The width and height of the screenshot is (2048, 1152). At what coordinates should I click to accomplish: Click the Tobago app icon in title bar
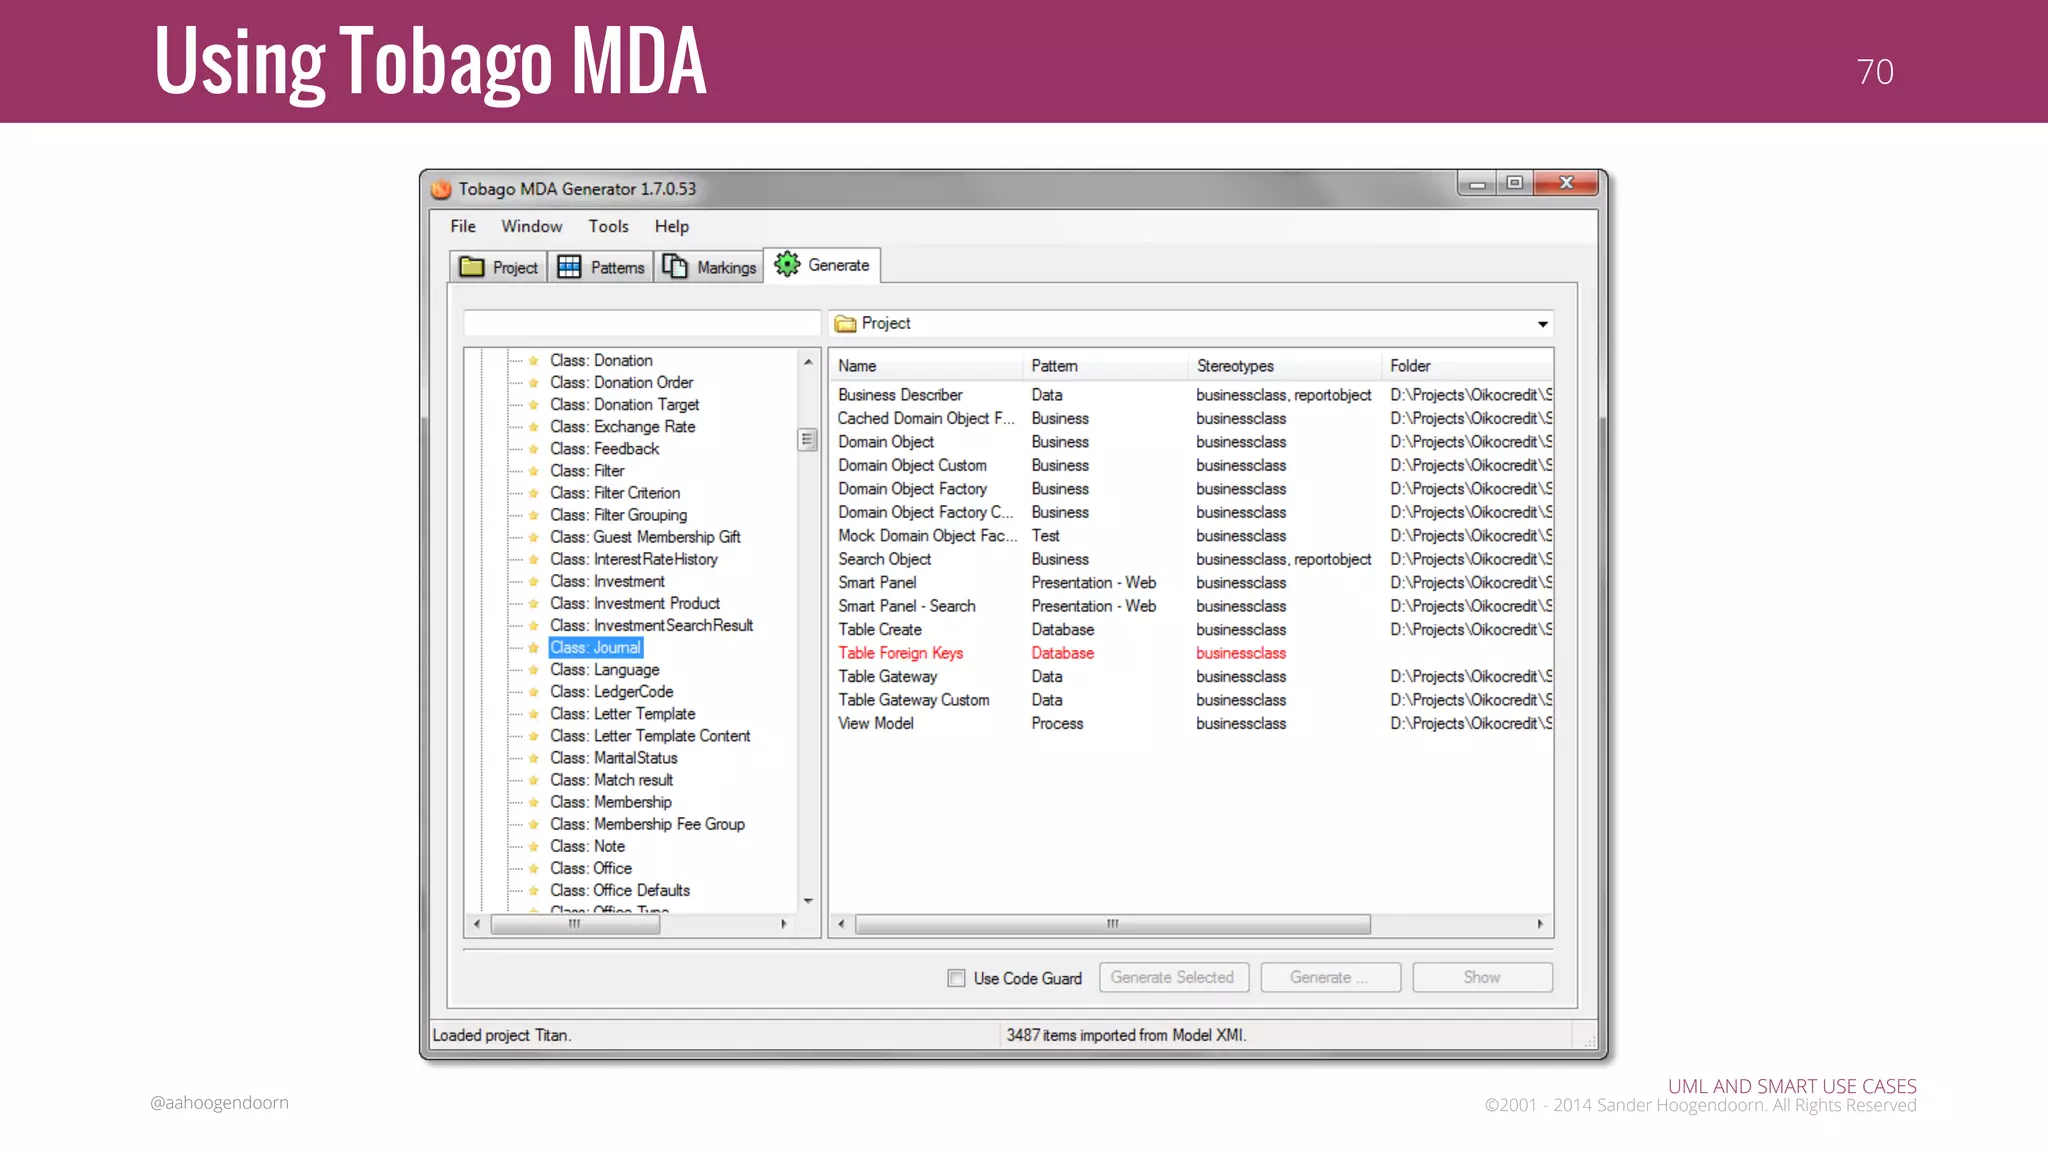pyautogui.click(x=441, y=189)
